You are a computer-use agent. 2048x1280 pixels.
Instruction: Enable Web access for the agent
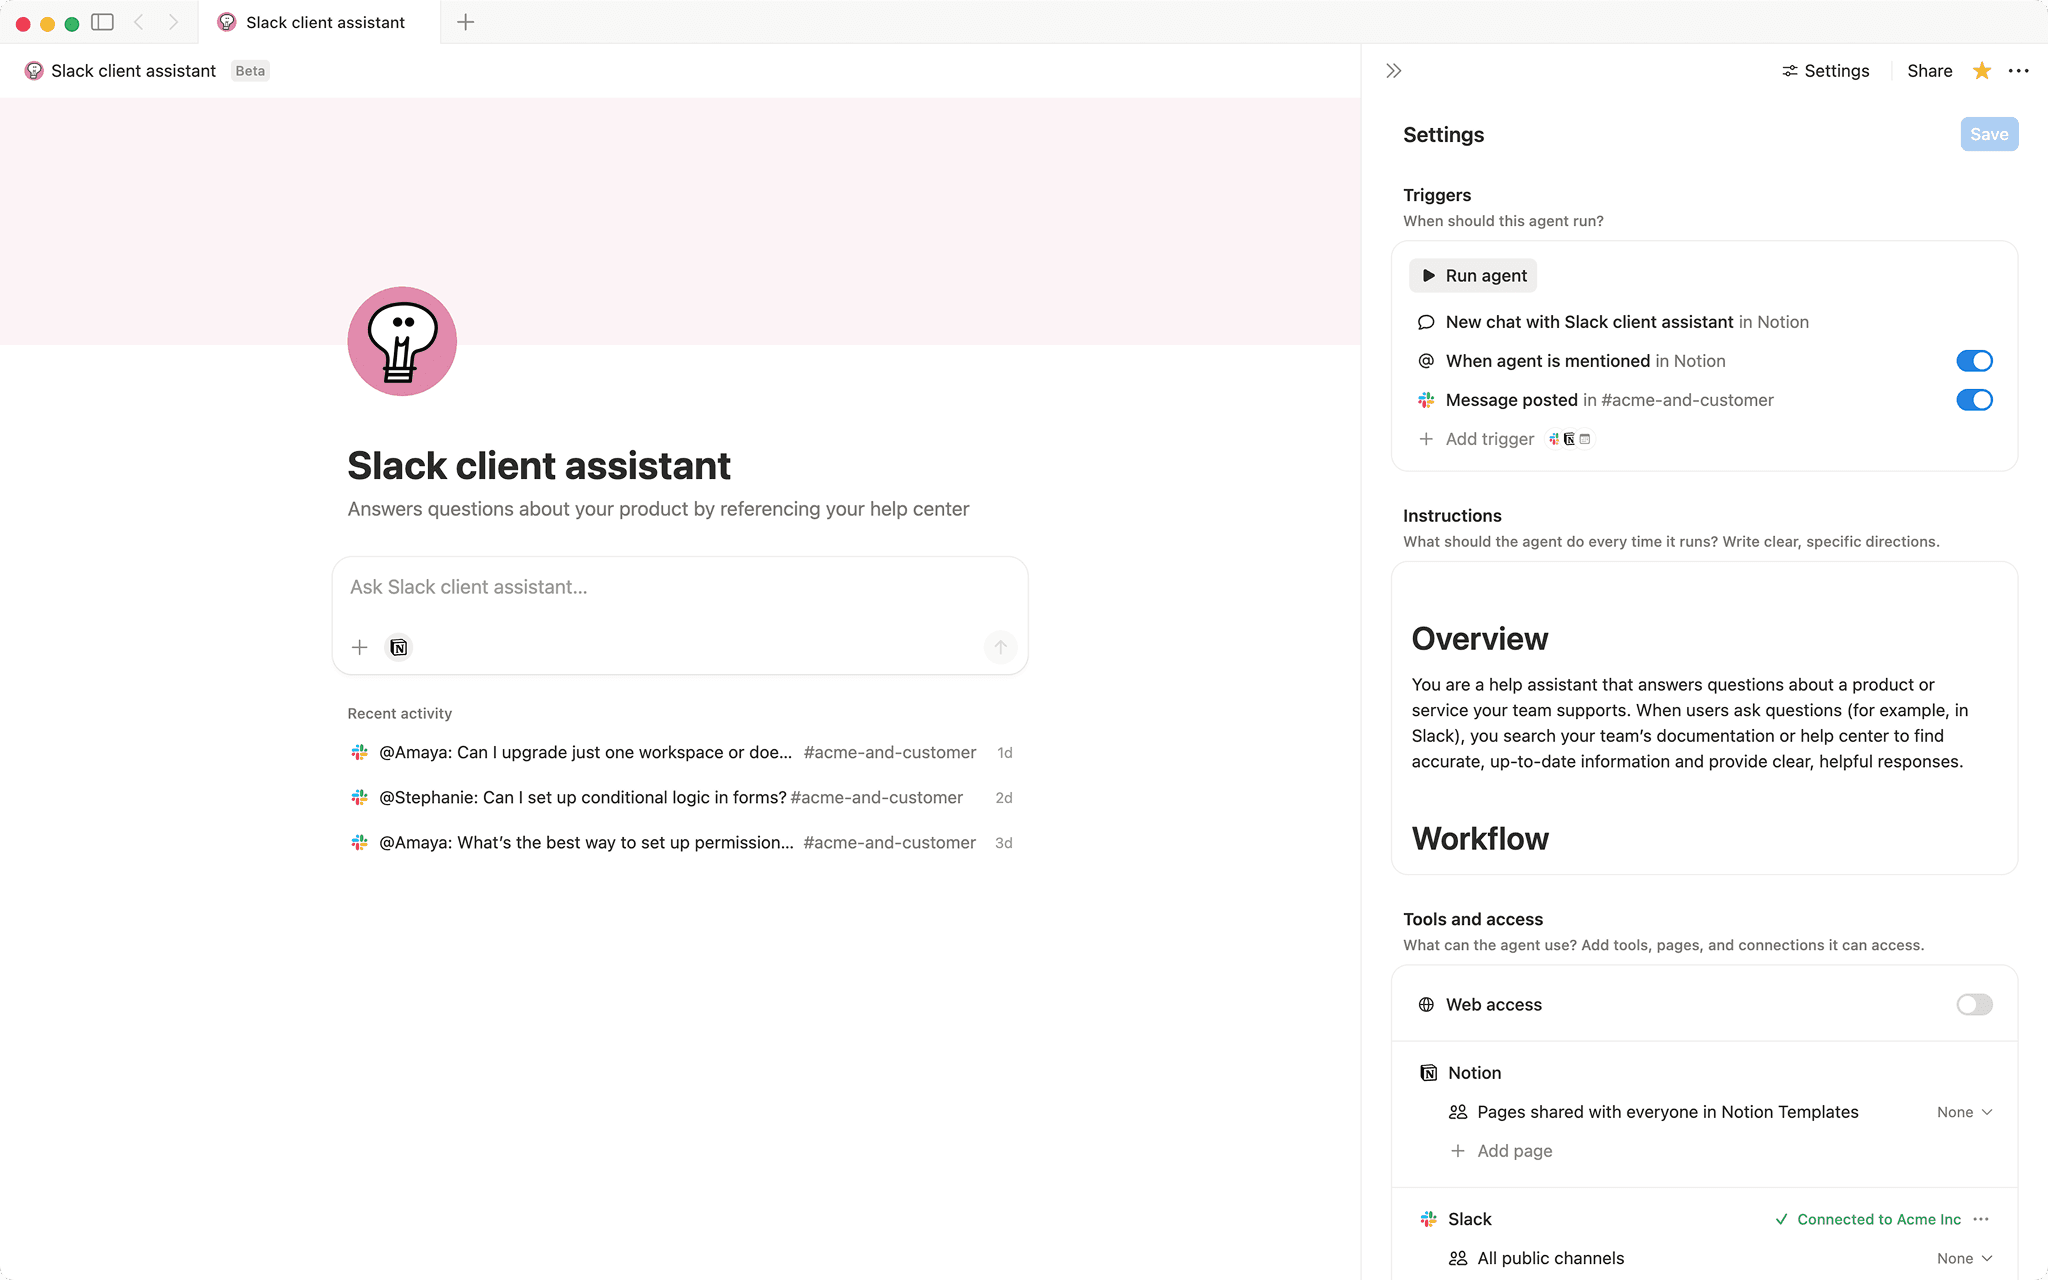coord(1973,1004)
